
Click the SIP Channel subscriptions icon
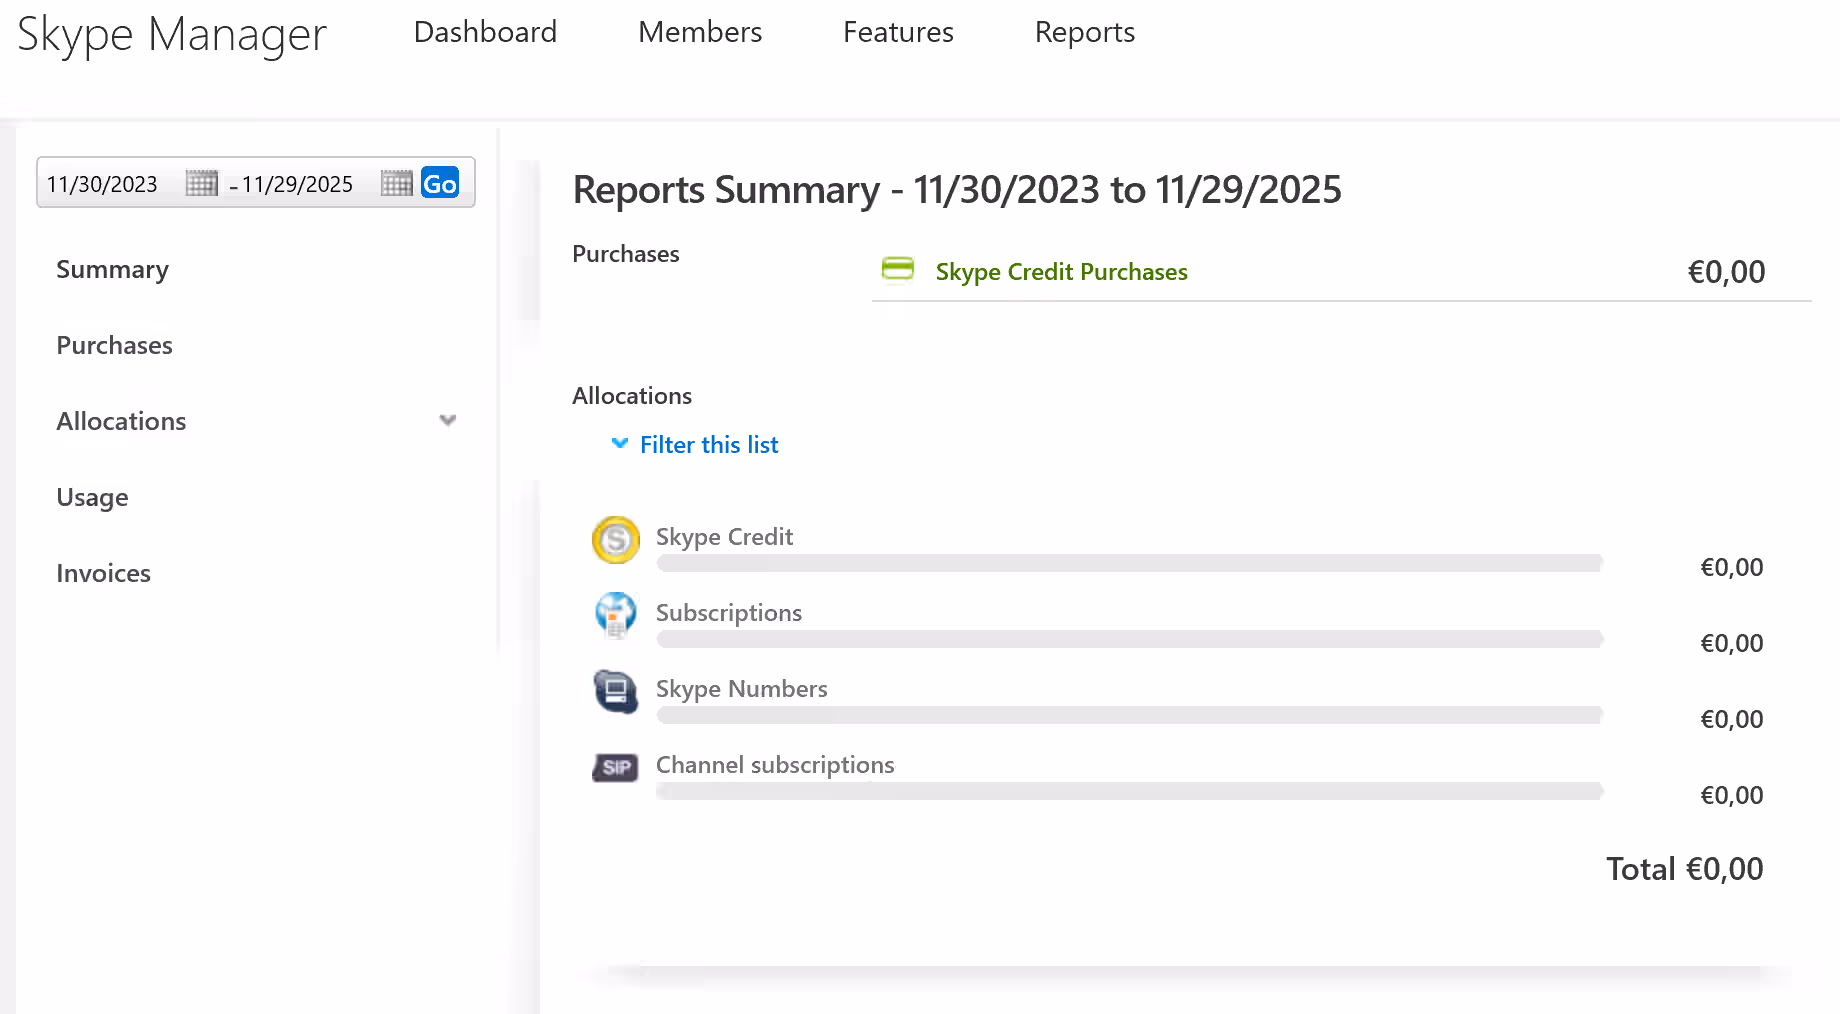[x=615, y=767]
